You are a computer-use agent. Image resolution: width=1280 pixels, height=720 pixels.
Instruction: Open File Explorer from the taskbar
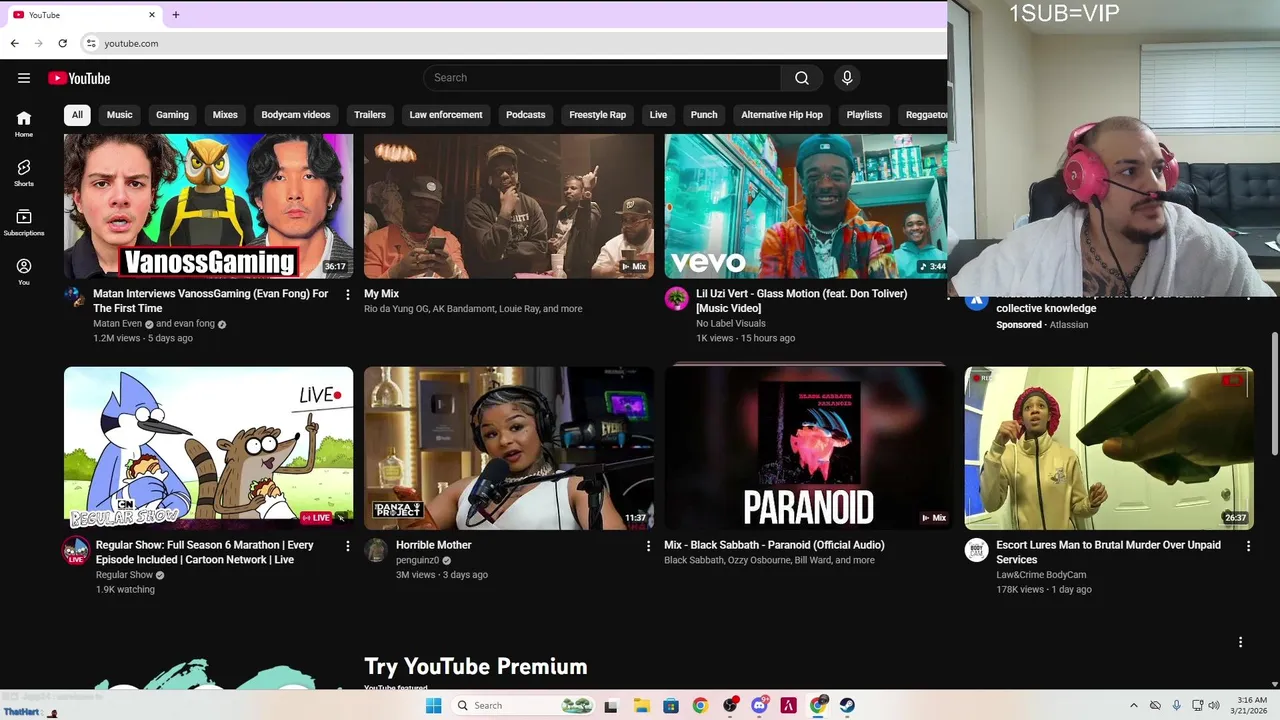pos(641,705)
